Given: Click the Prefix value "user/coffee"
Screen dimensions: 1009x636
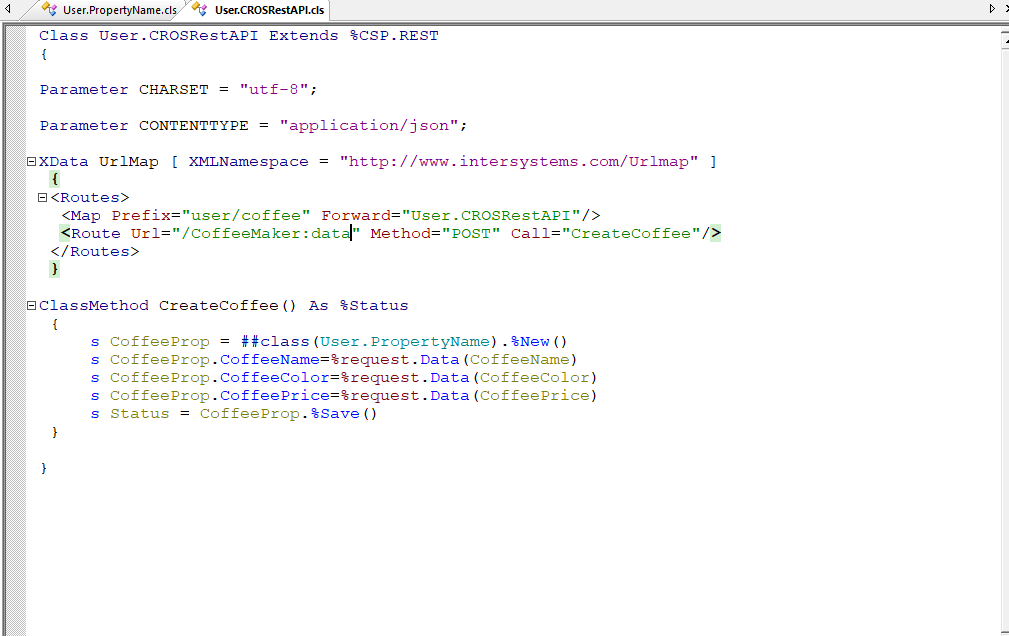Looking at the screenshot, I should click(246, 216).
